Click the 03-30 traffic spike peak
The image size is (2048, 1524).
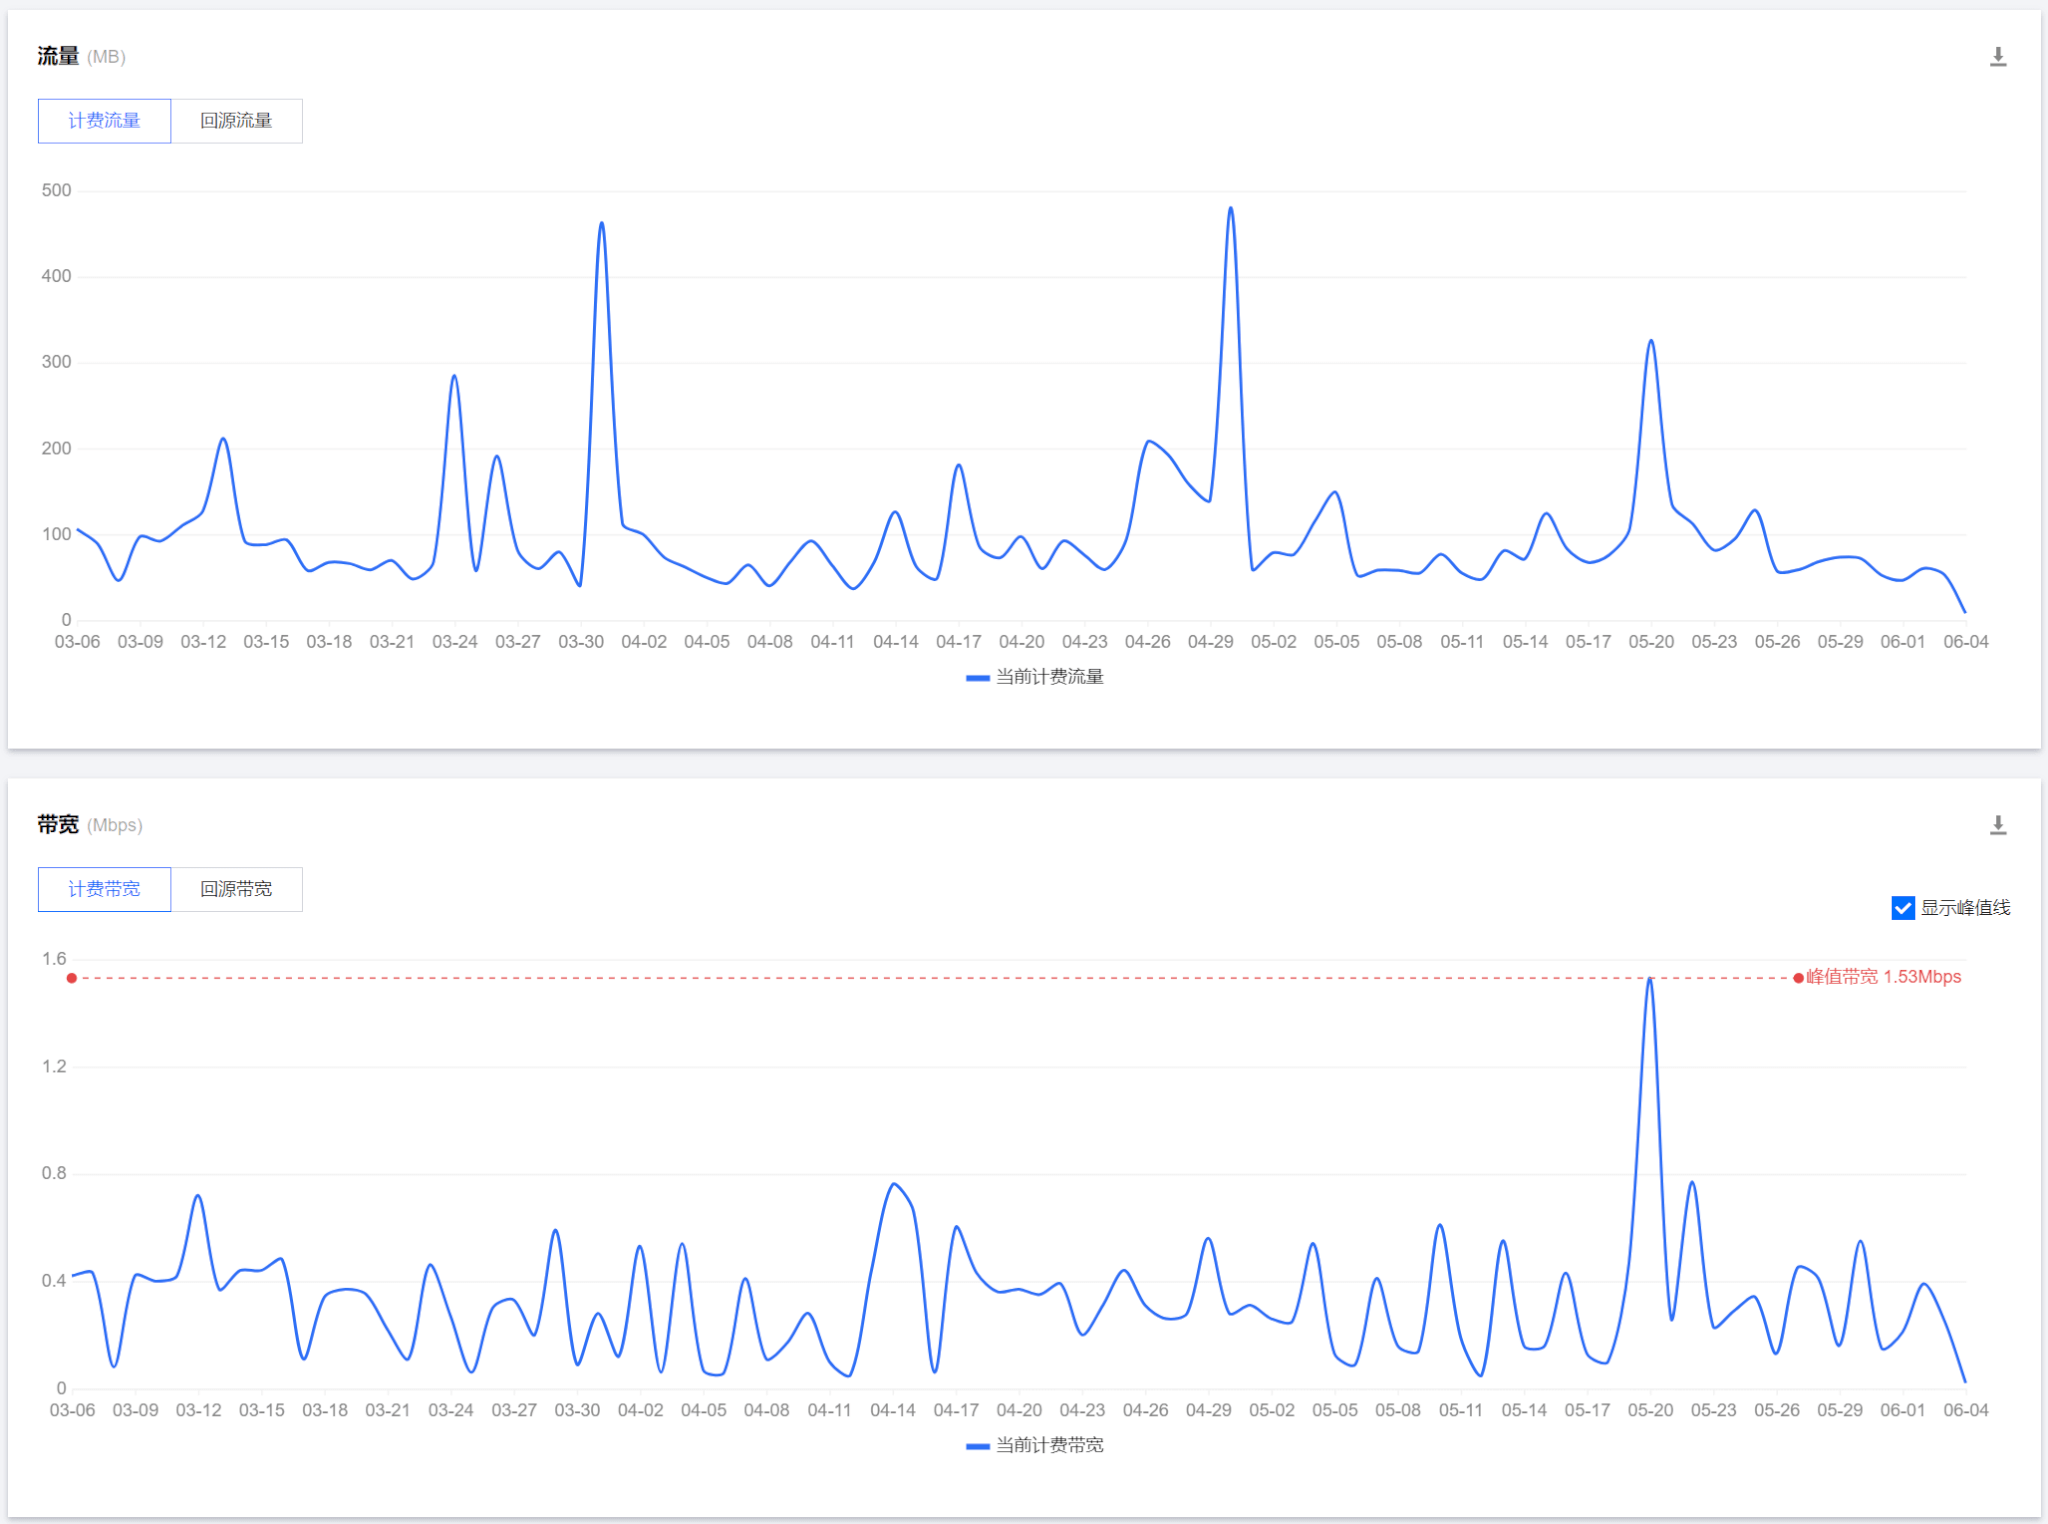601,223
